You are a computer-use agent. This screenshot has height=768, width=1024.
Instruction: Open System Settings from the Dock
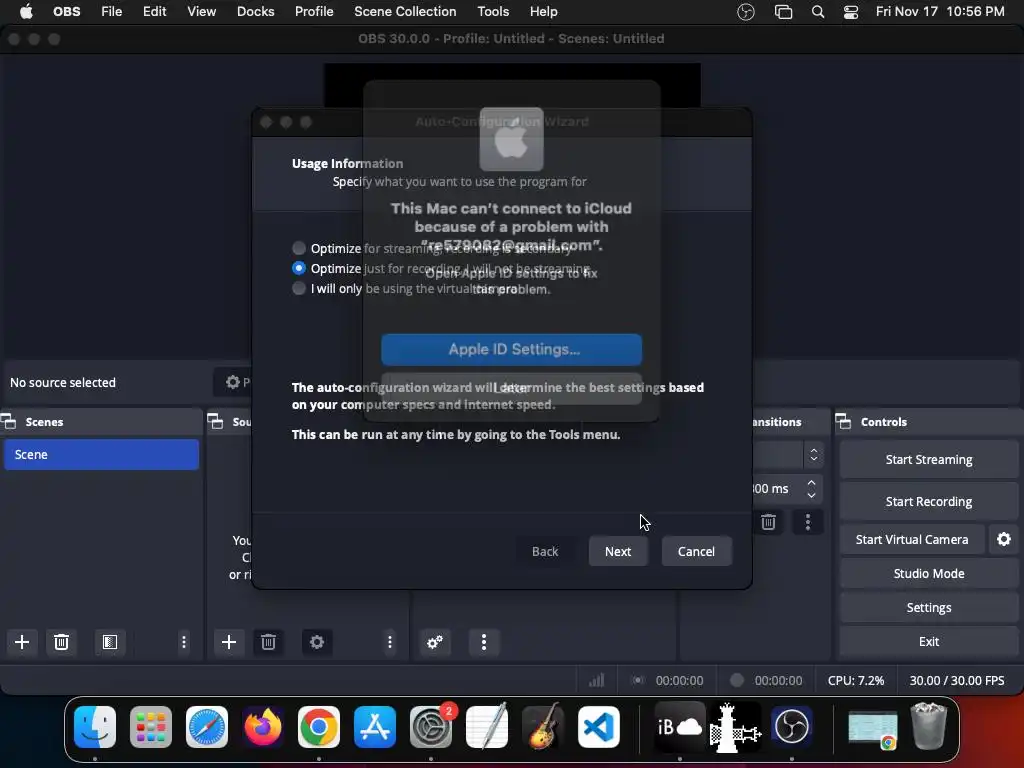[431, 727]
